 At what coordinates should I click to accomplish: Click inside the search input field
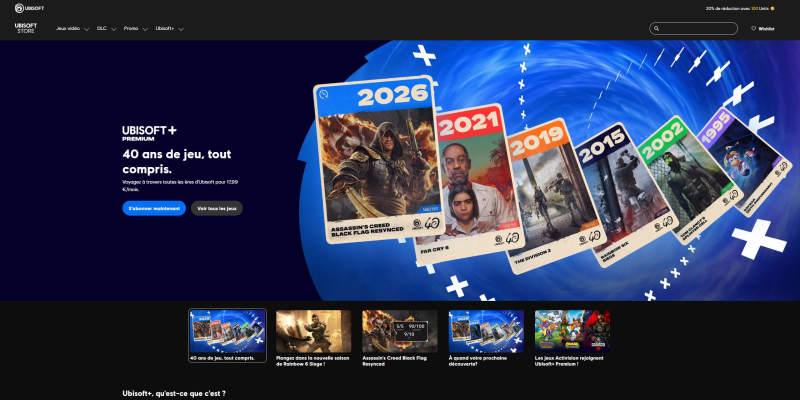coord(693,29)
